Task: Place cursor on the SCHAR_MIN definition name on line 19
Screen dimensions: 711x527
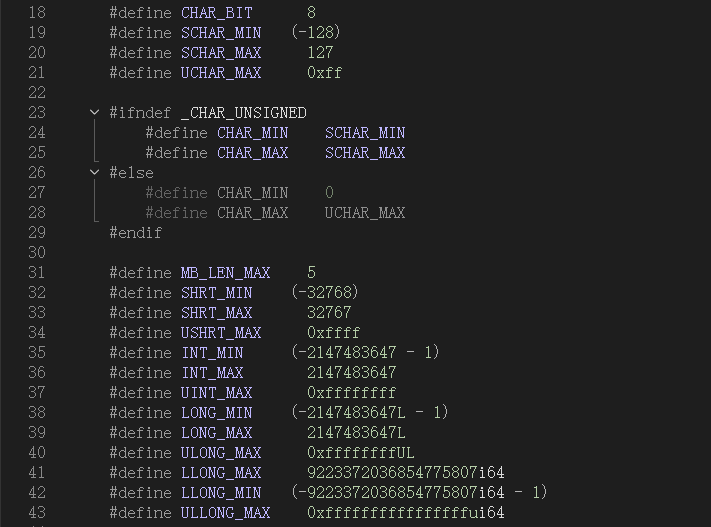Action: coord(221,33)
